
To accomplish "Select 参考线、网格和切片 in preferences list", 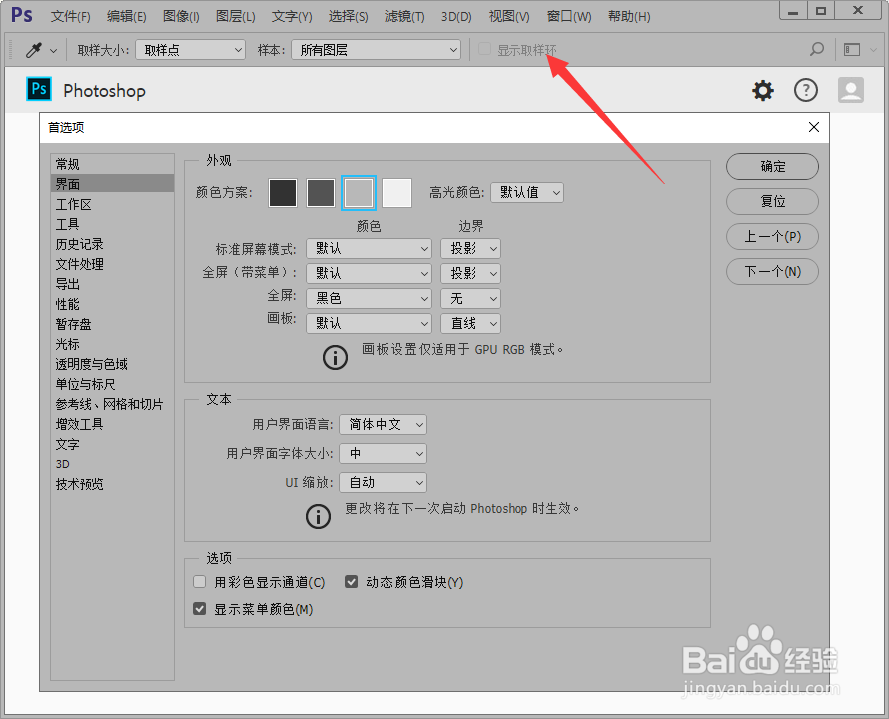I will pos(112,404).
